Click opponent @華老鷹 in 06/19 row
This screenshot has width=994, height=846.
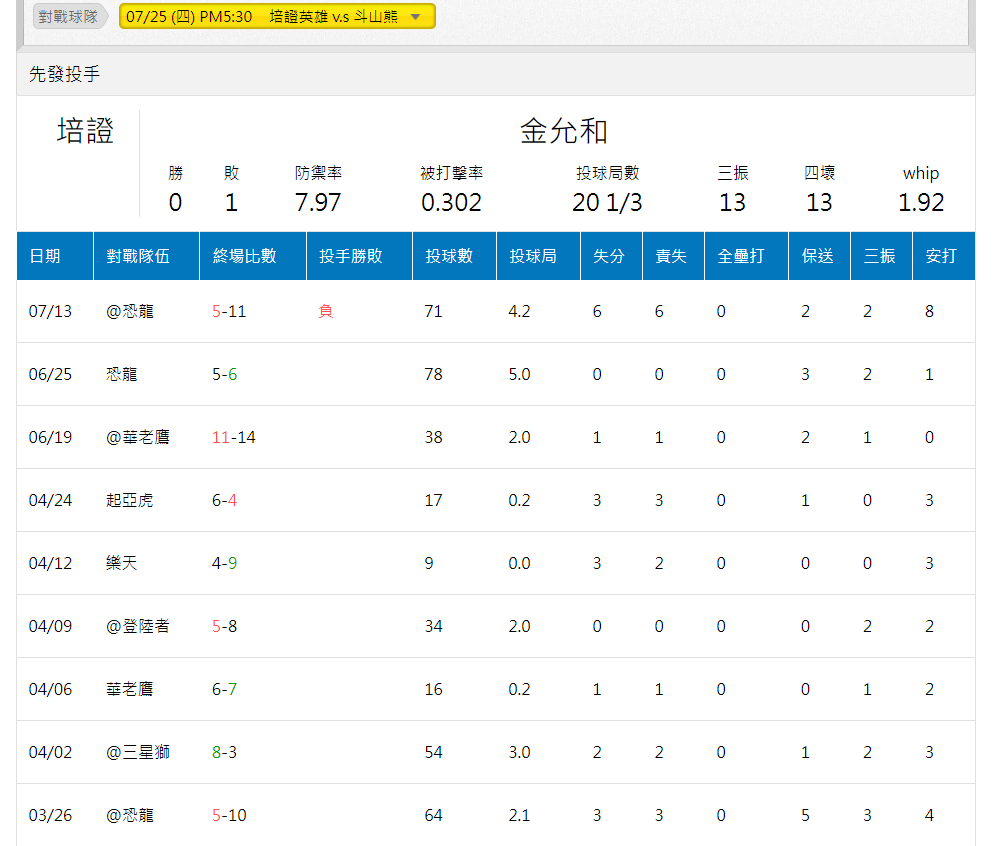click(x=138, y=437)
